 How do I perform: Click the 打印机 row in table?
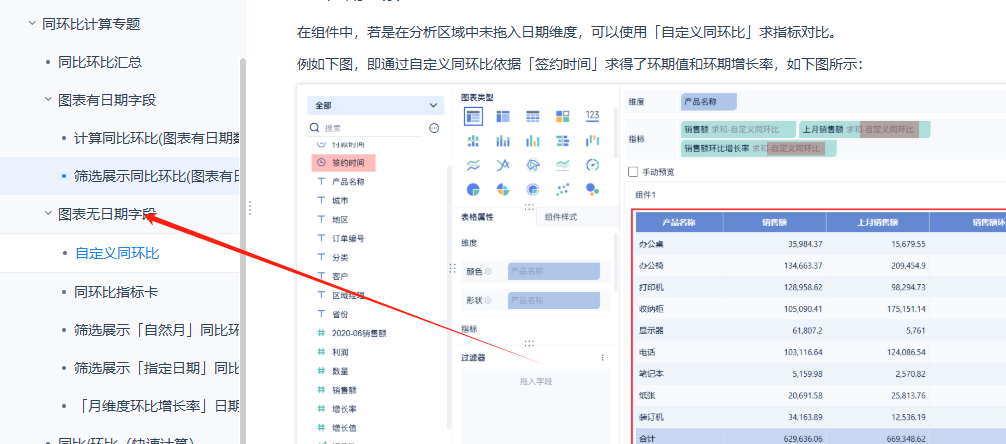coord(821,287)
